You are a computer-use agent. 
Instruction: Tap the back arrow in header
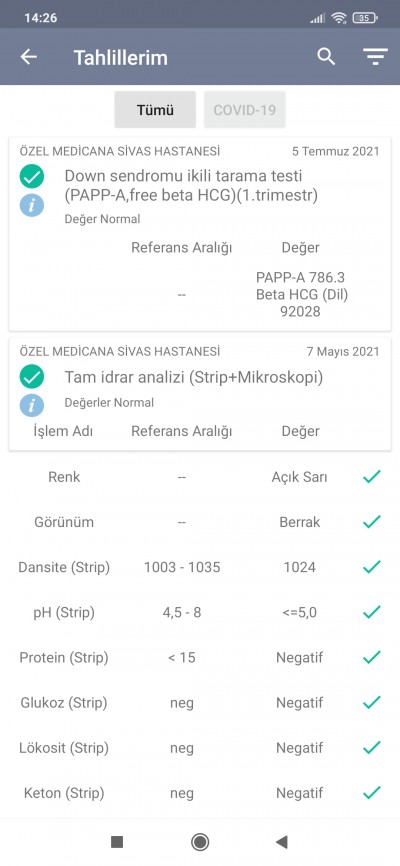29,57
